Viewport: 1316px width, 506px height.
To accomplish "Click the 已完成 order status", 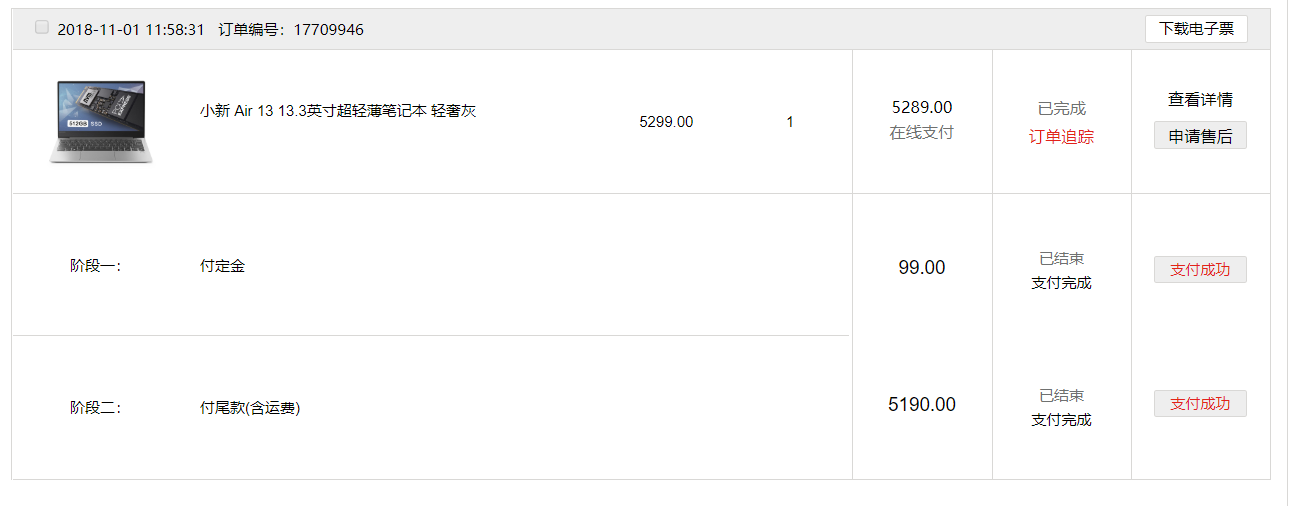I will 1061,108.
